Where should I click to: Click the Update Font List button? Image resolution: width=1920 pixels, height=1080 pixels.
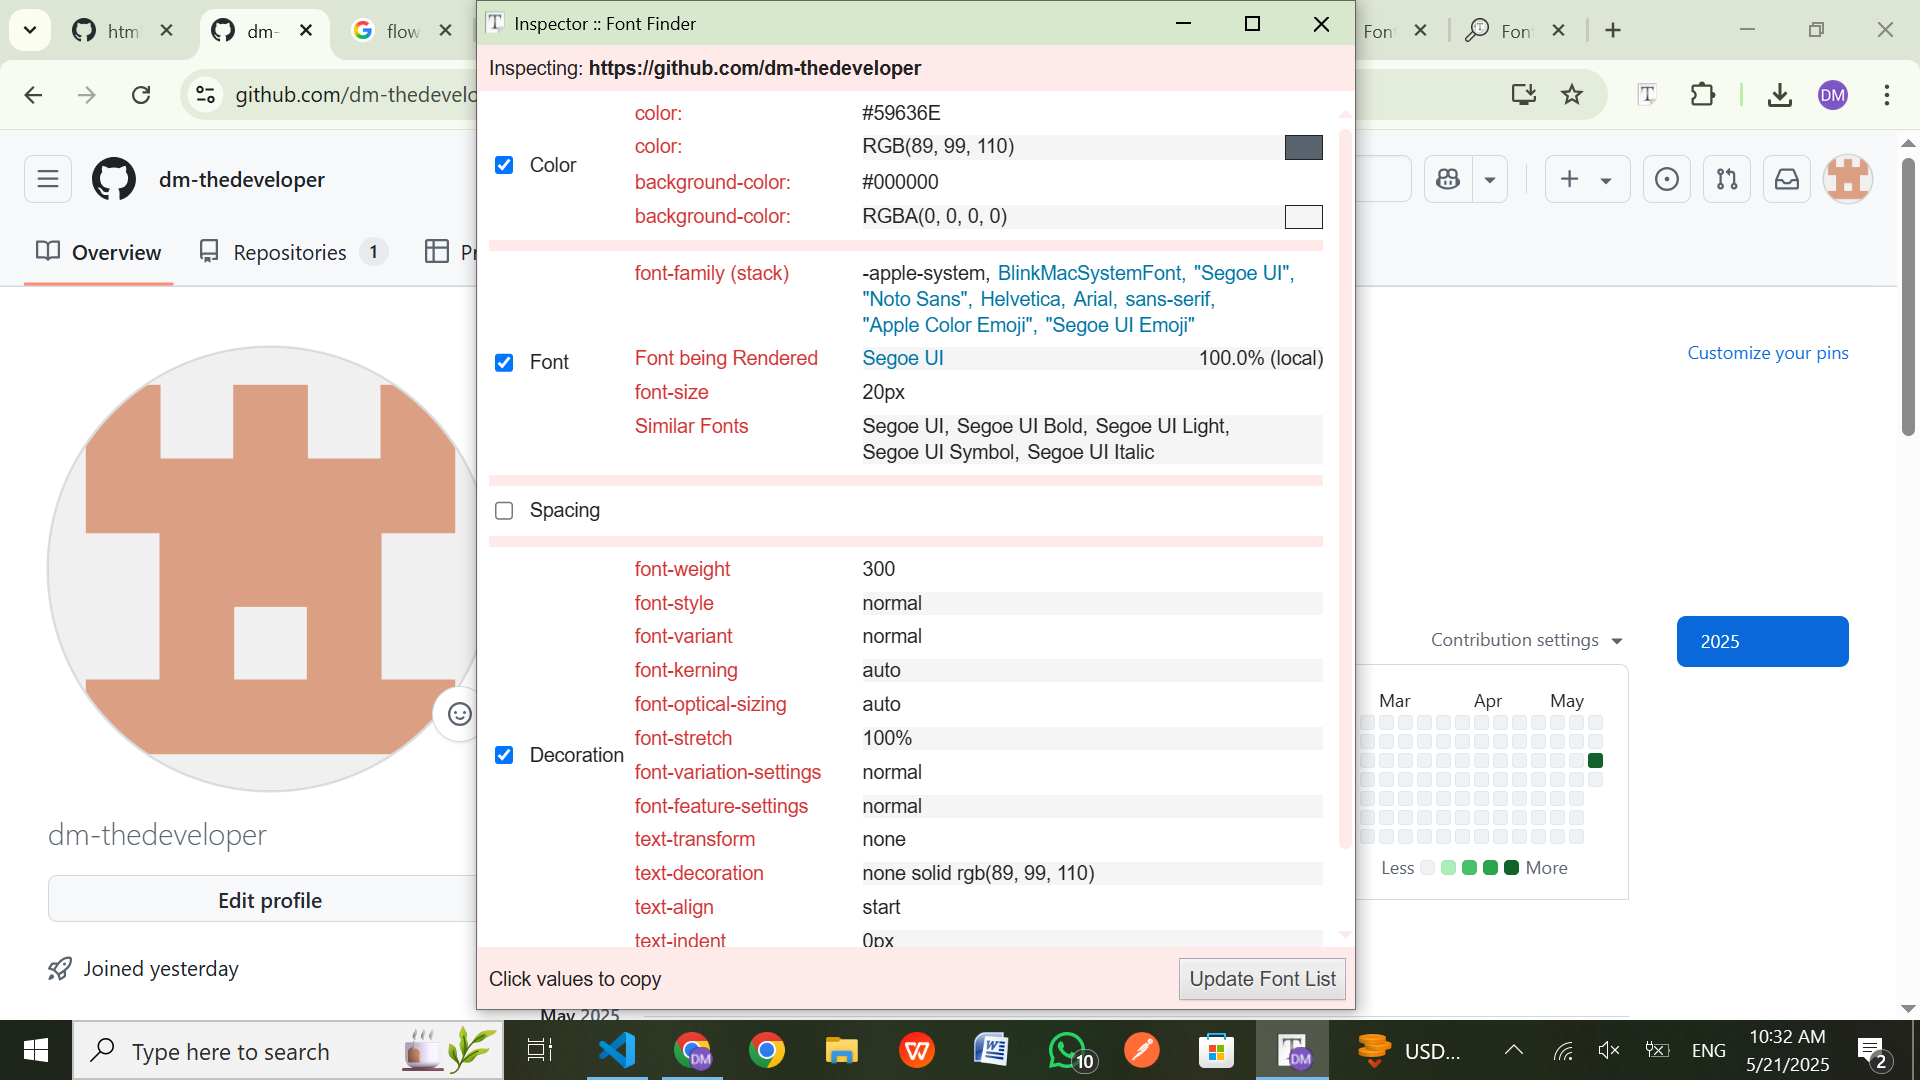click(1262, 979)
